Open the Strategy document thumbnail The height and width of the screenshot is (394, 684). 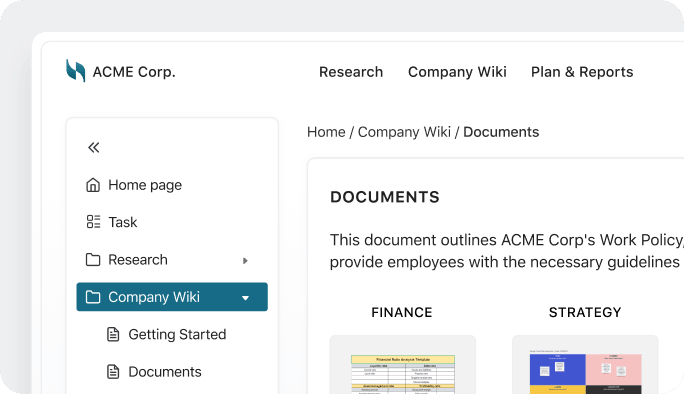(585, 365)
